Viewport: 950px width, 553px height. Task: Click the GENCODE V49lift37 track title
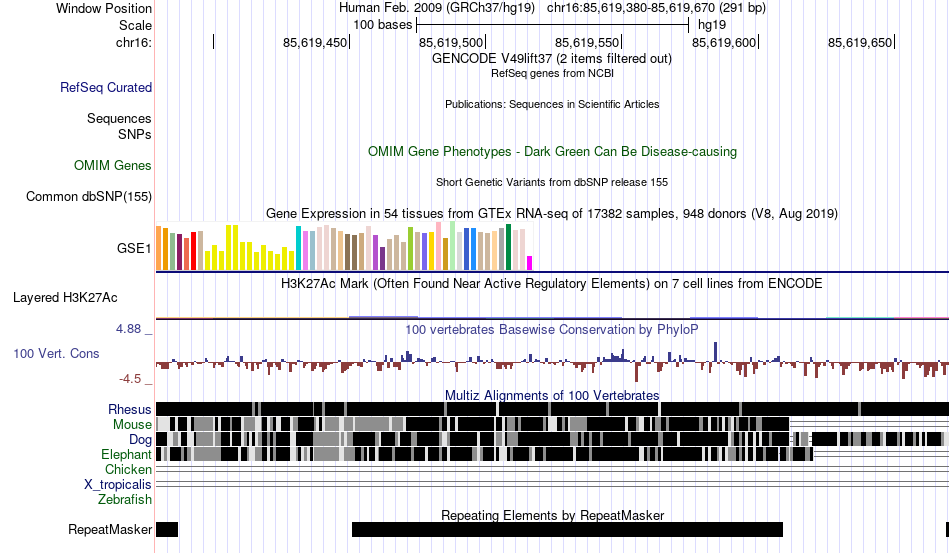[551, 59]
